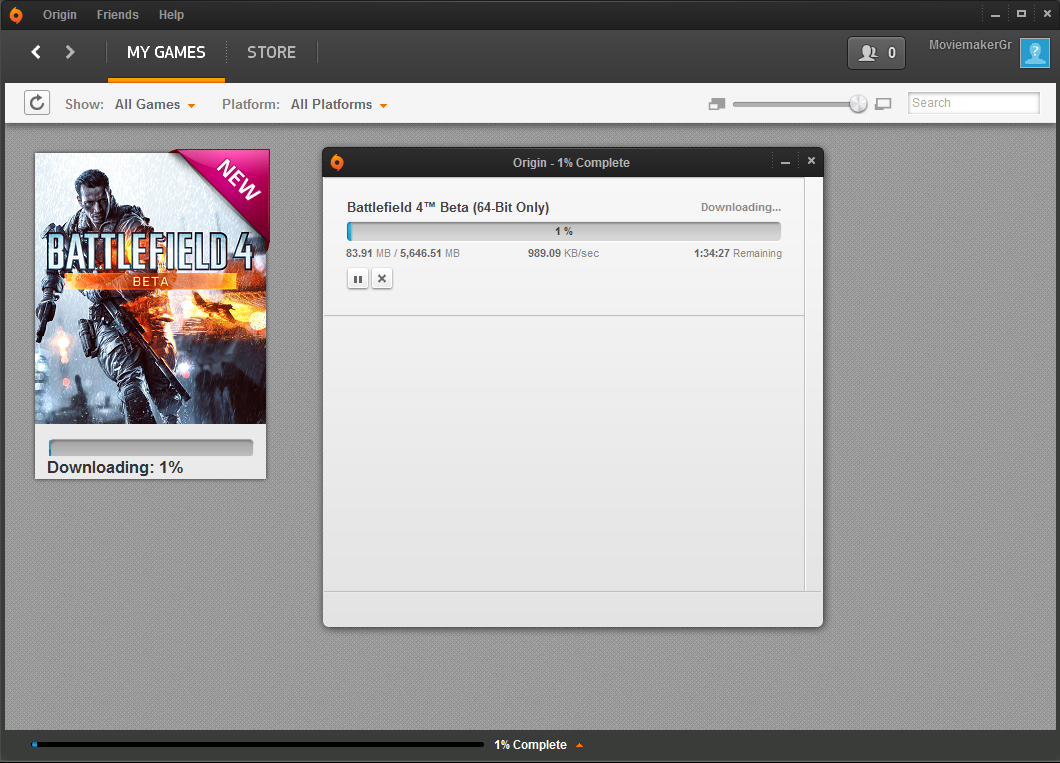The height and width of the screenshot is (763, 1060).
Task: Expand the '1% Complete' bottom status arrow
Action: [579, 745]
